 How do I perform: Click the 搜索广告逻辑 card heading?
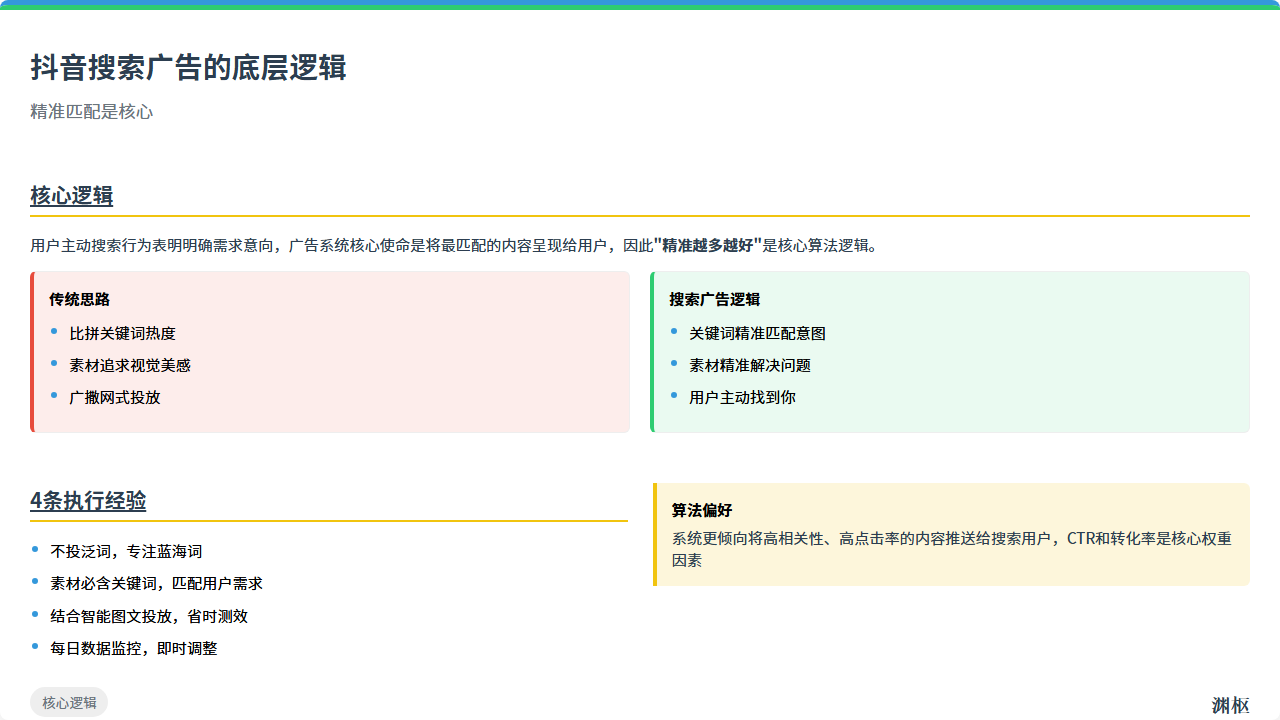tap(714, 299)
